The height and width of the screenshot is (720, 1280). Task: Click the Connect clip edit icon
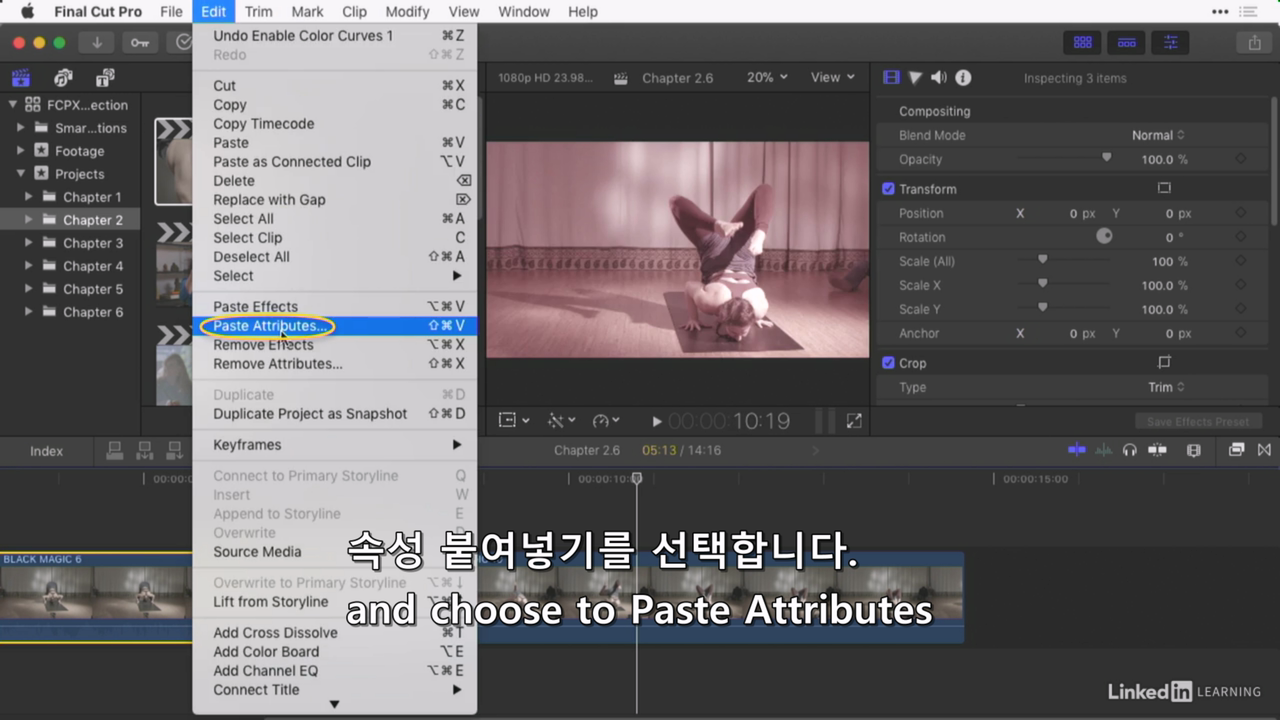click(x=115, y=450)
